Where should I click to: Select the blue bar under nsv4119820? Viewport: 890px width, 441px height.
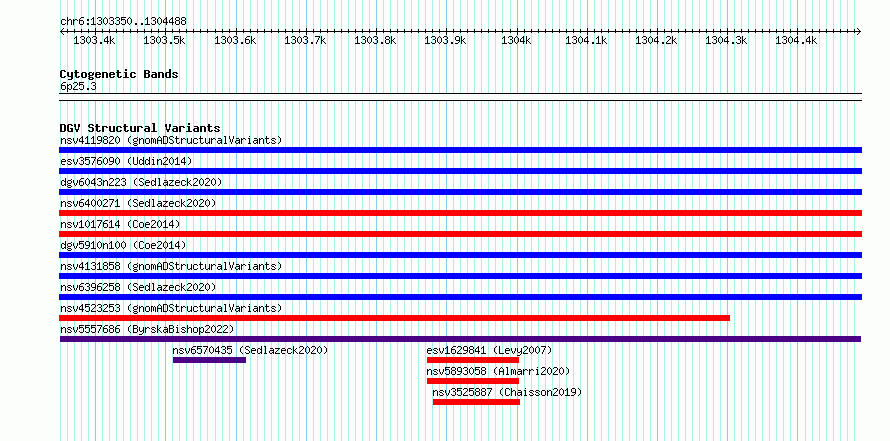[460, 150]
